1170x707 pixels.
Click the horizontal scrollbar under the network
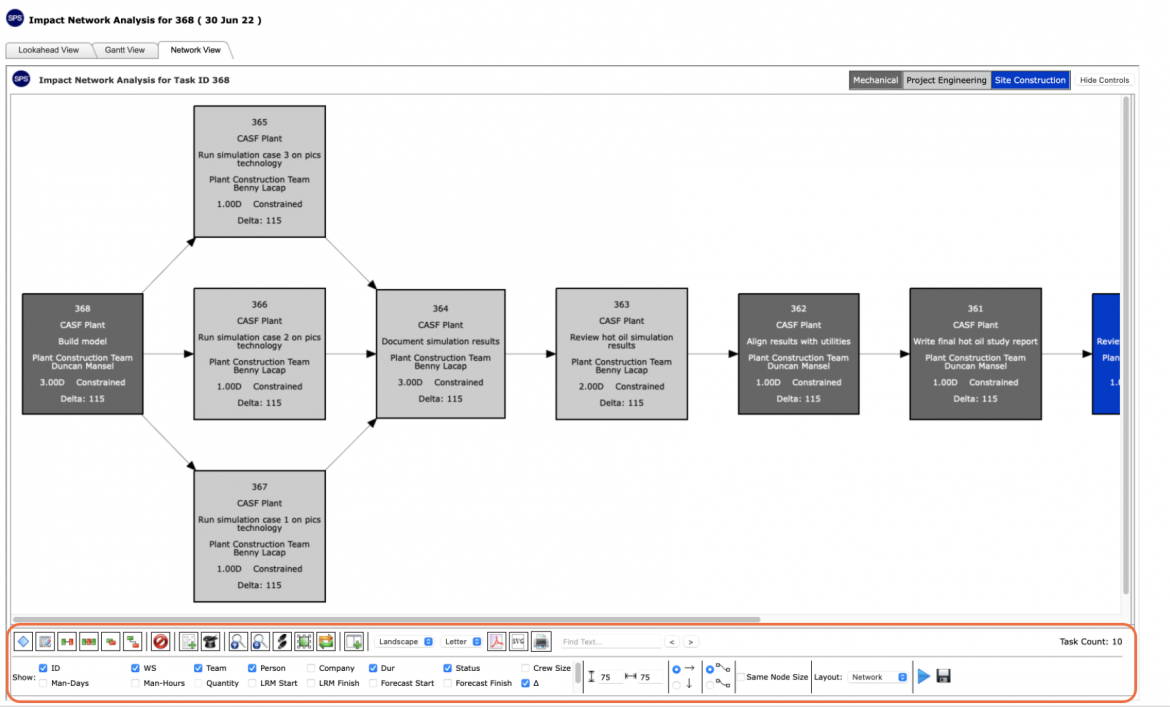click(387, 619)
